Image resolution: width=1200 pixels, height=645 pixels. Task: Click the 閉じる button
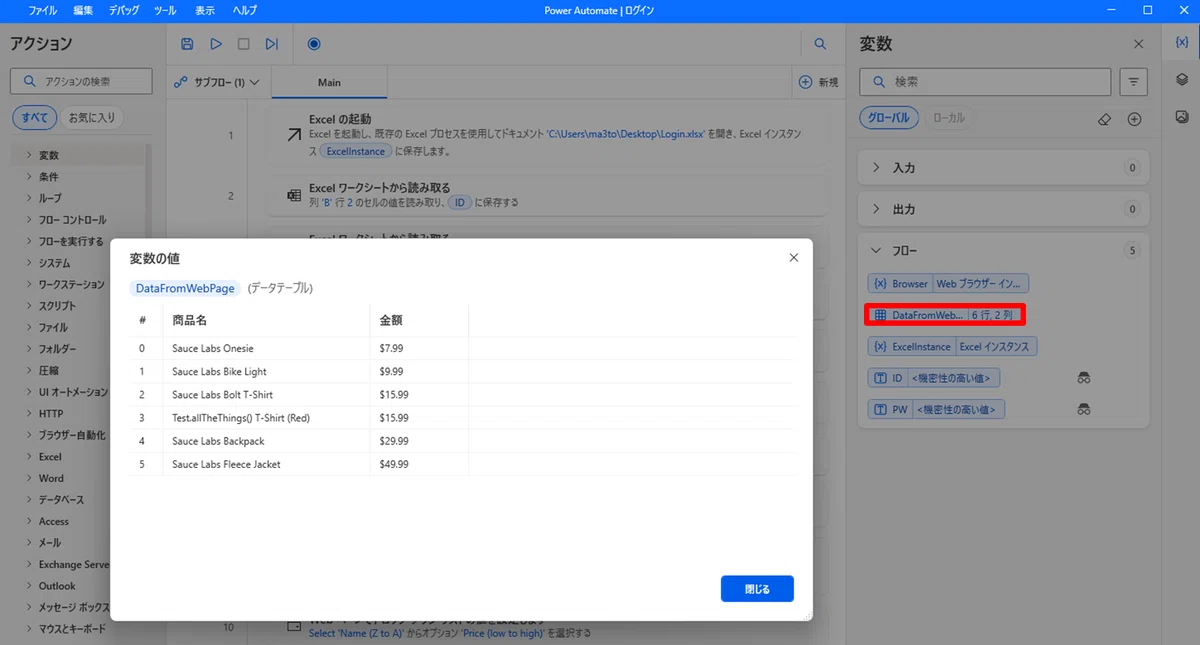(757, 589)
